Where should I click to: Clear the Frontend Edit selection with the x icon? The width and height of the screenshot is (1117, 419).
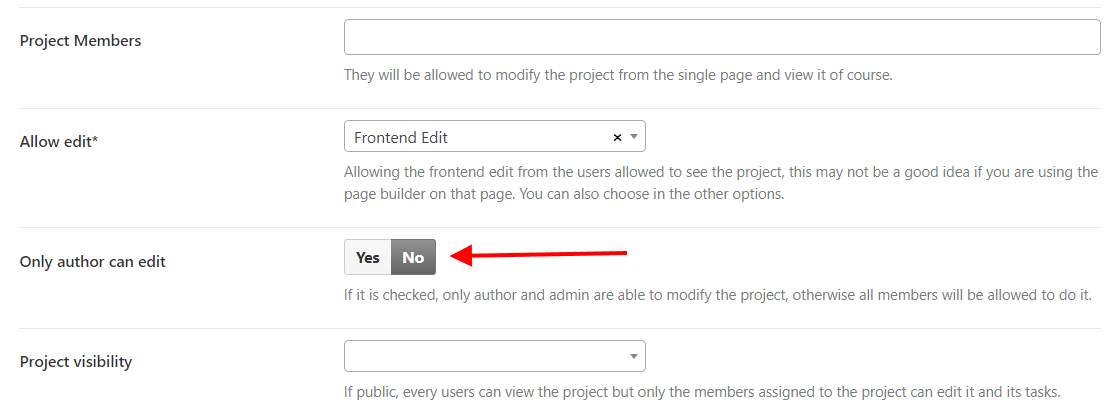pos(617,137)
